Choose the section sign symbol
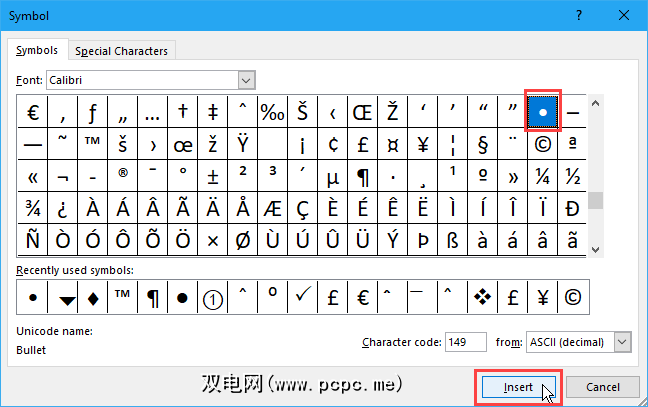The image size is (648, 407). pos(482,144)
